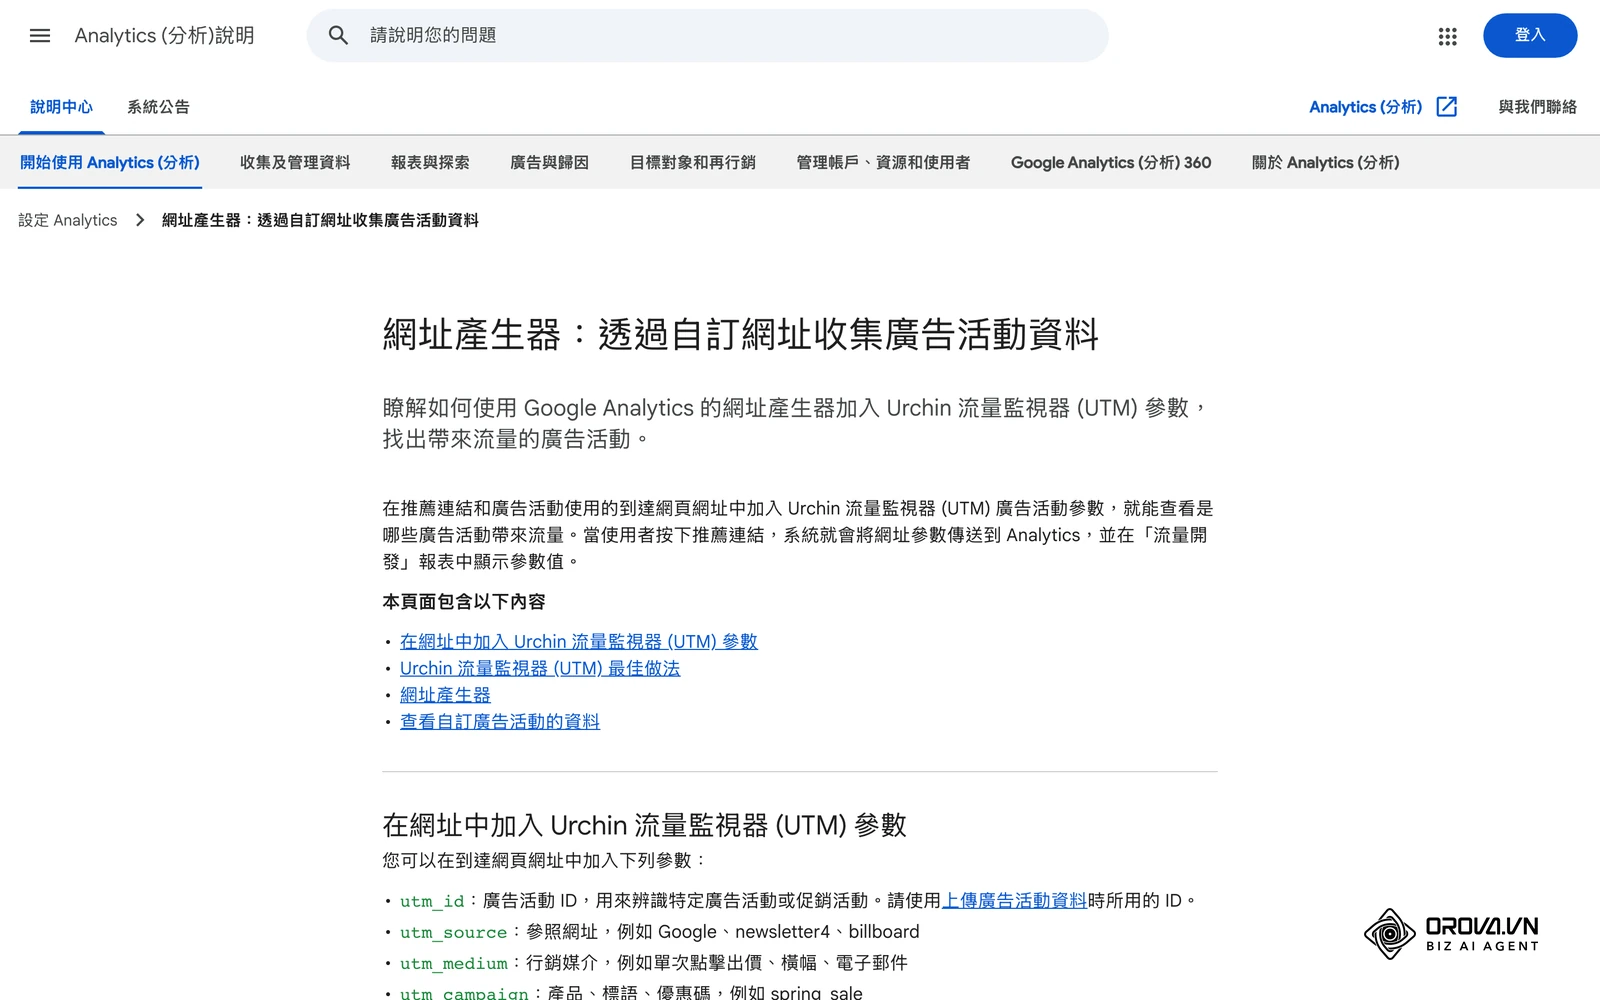The width and height of the screenshot is (1600, 1000).
Task: Select the 關於 Analytics (分析) category
Action: click(1325, 163)
